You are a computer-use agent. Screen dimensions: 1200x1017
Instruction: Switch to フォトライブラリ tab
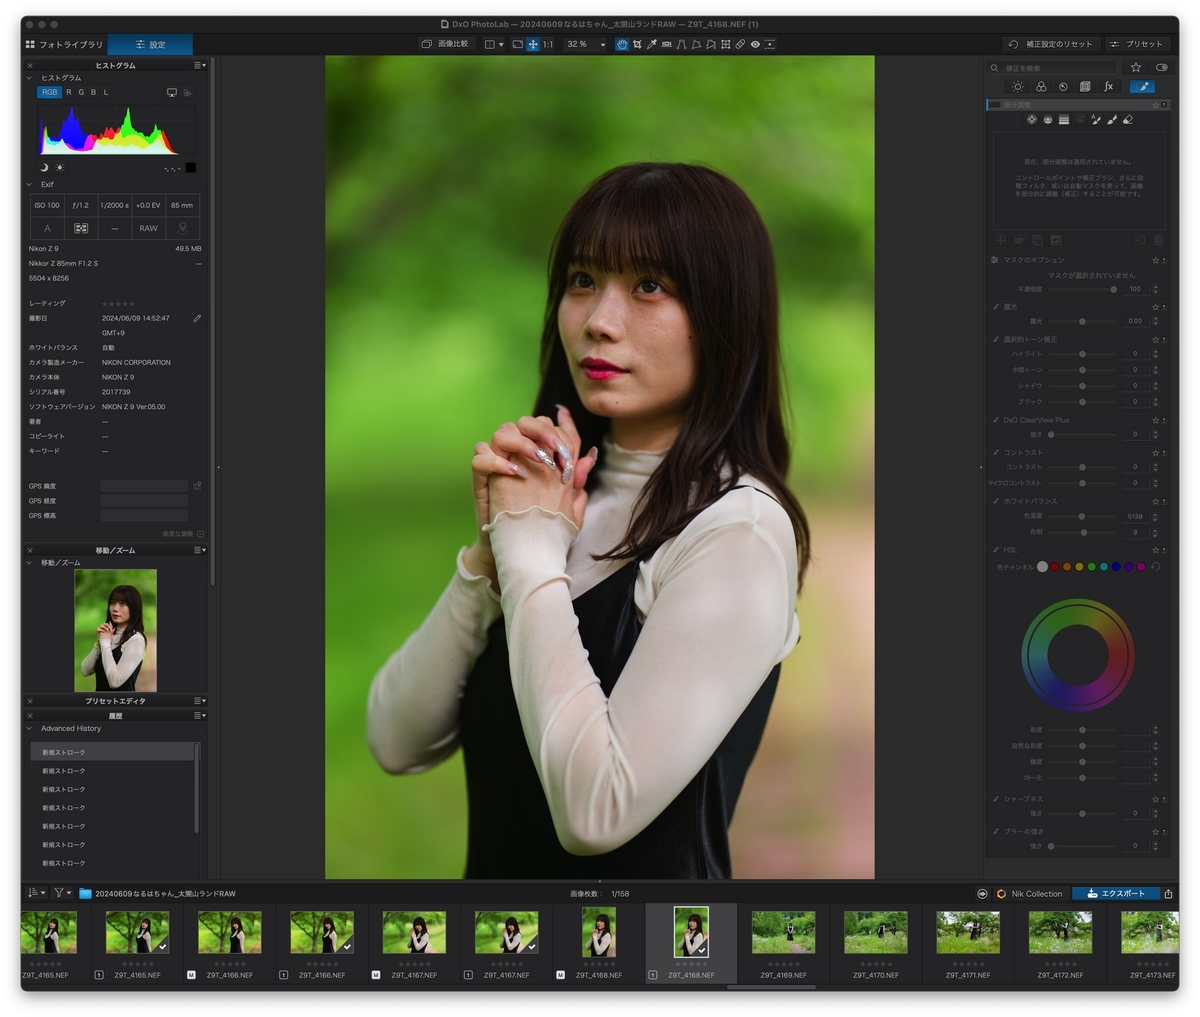(x=64, y=45)
